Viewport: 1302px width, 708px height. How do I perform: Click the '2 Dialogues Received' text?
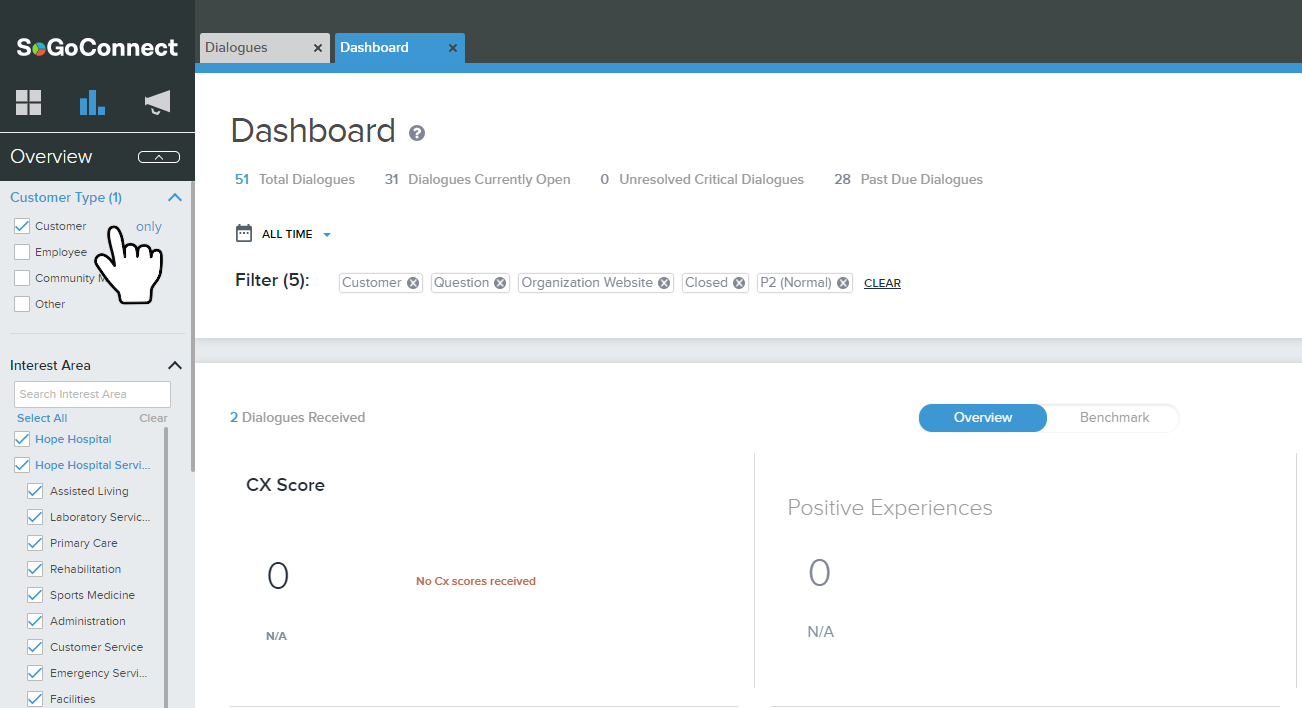[x=298, y=418]
